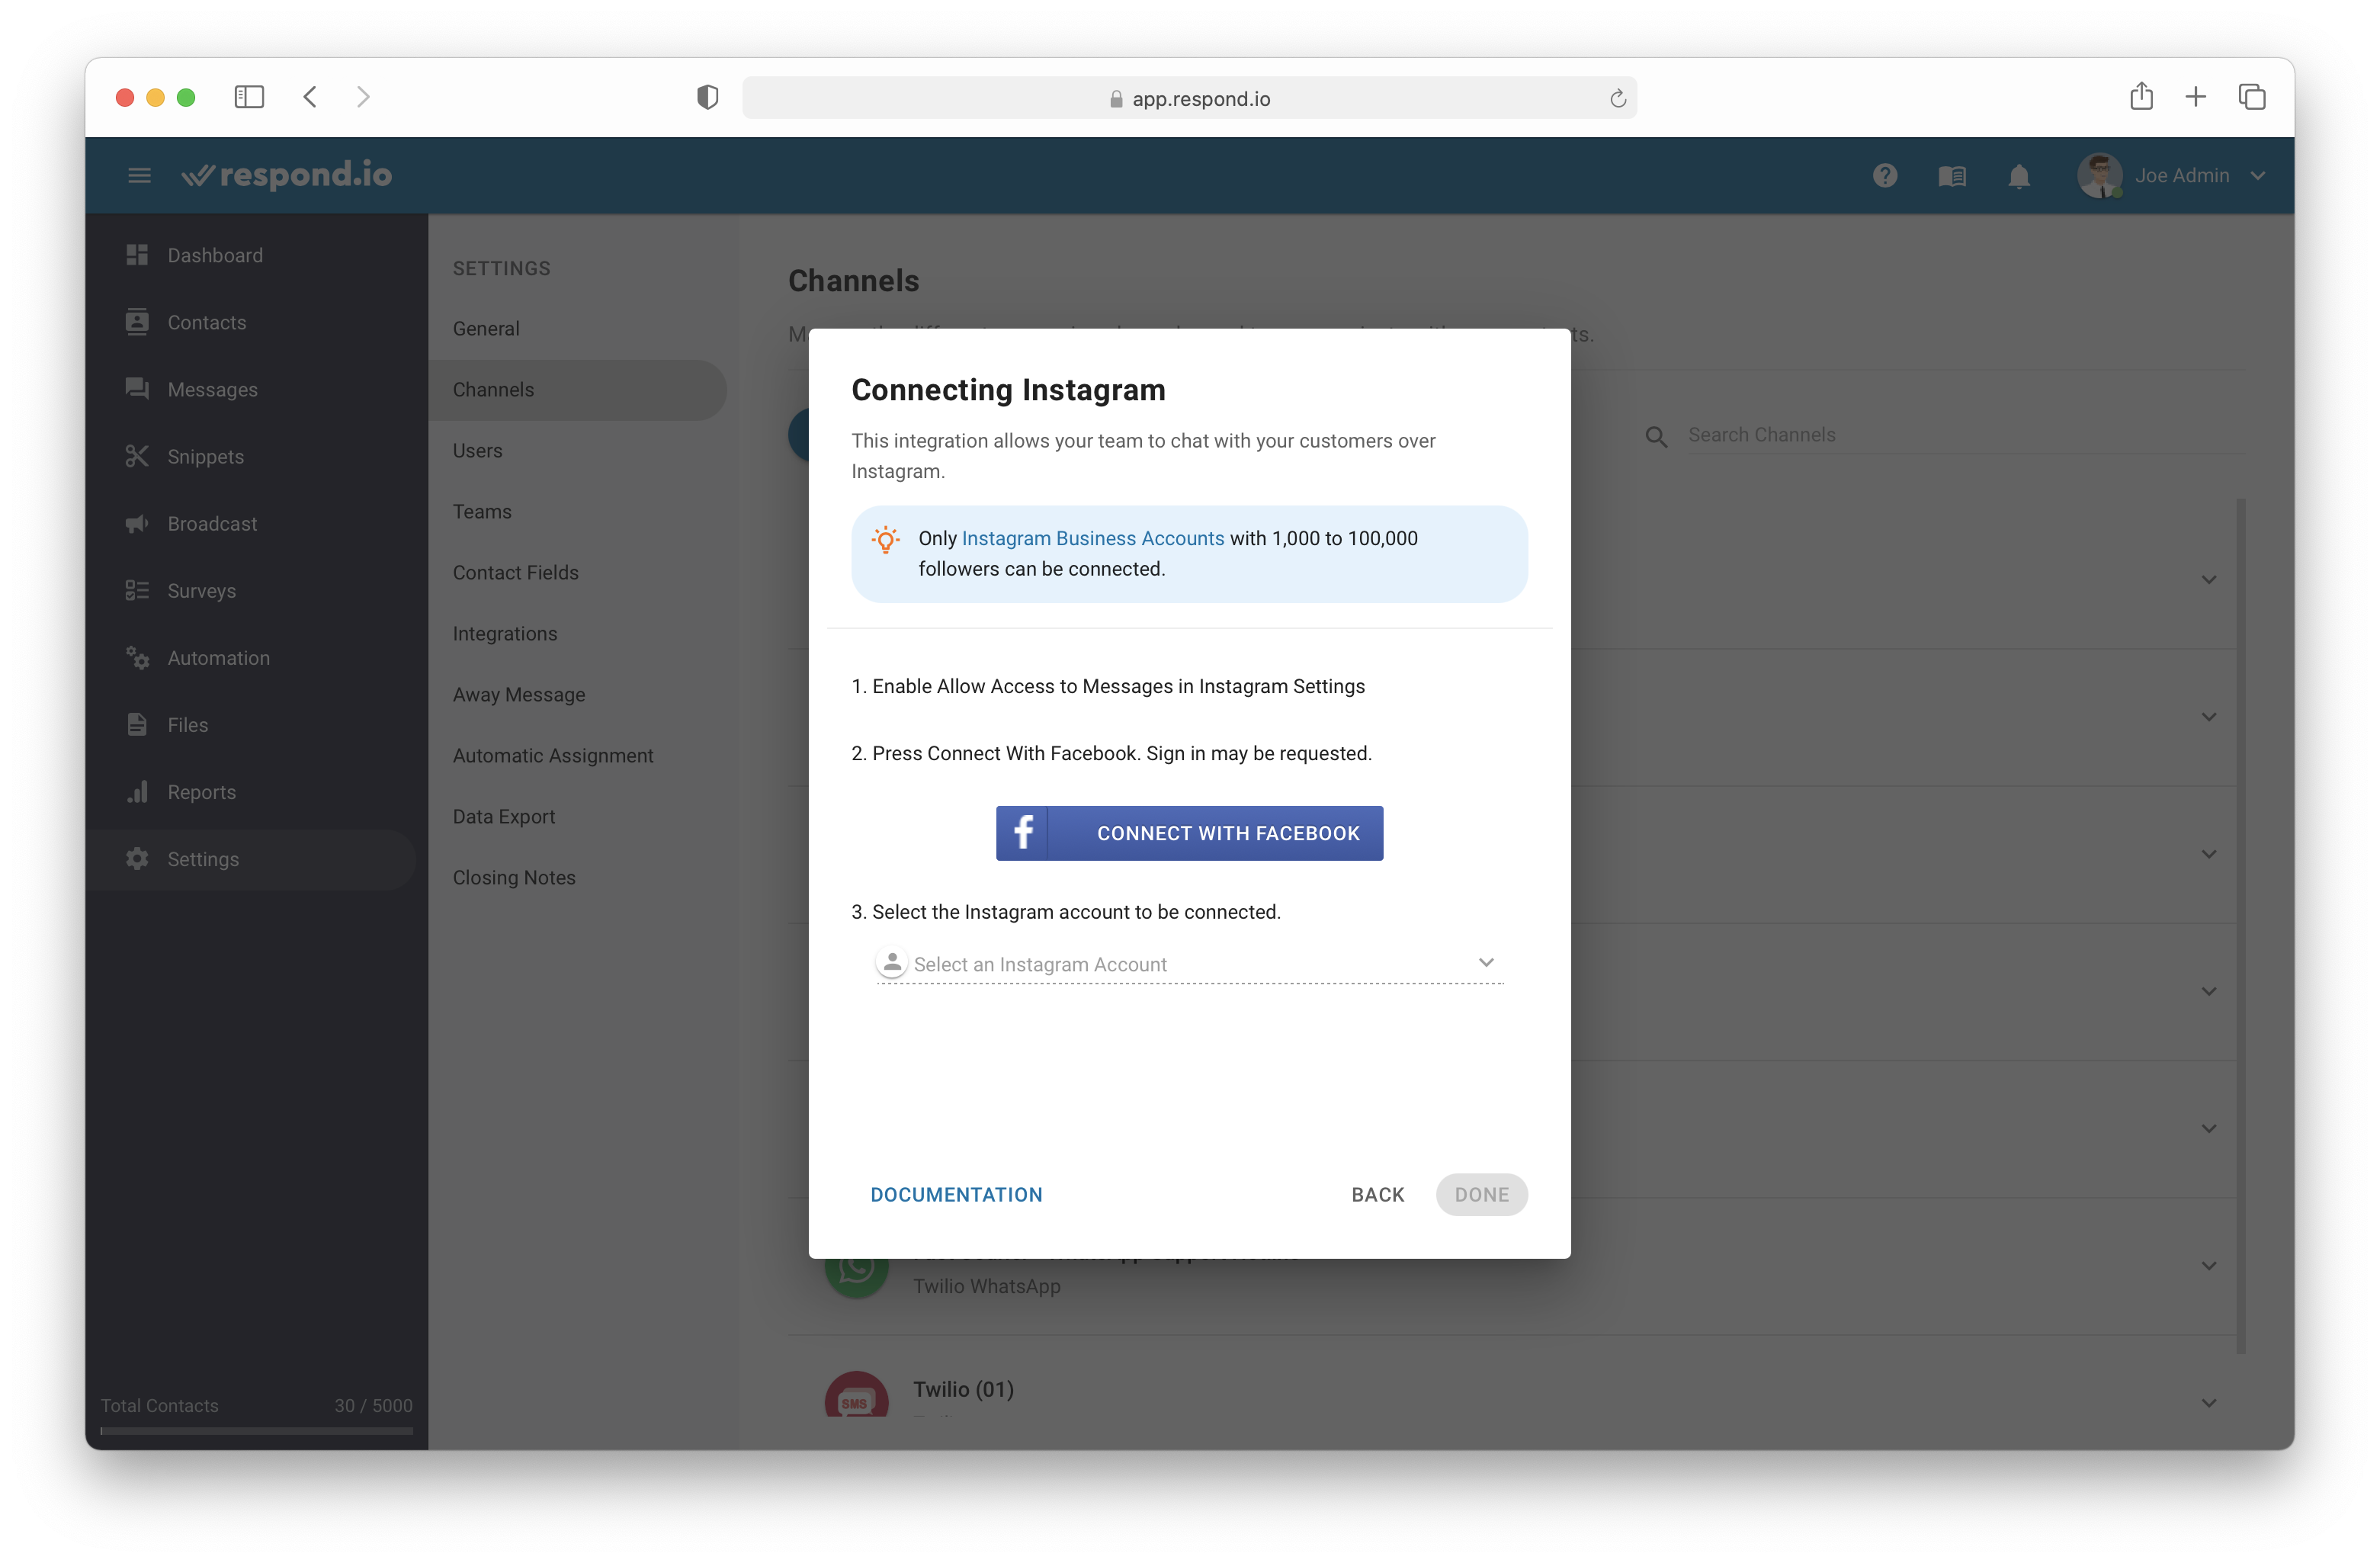Select Integrations settings
Screen dimensions: 2380x1563
tap(578, 633)
